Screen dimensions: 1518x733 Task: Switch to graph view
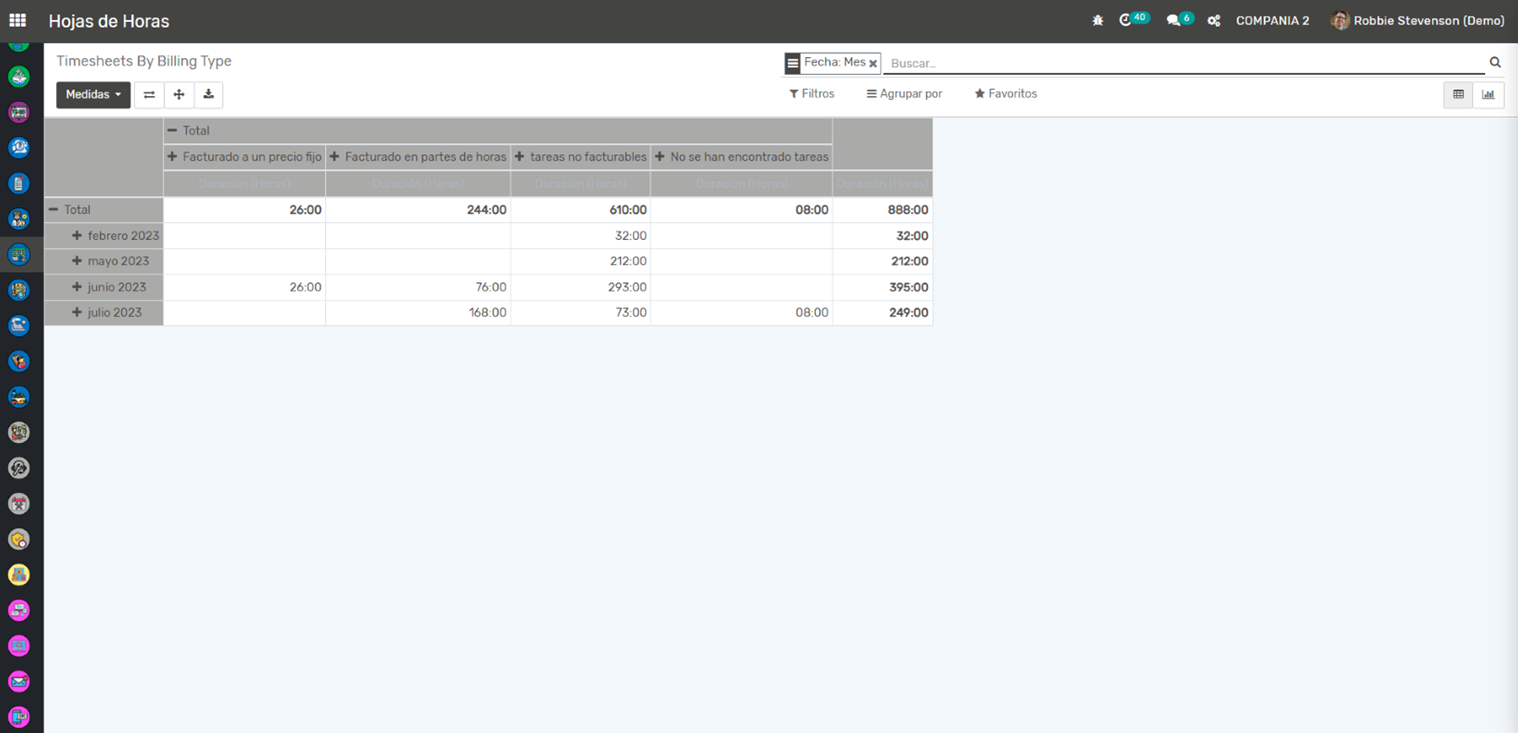pos(1488,95)
